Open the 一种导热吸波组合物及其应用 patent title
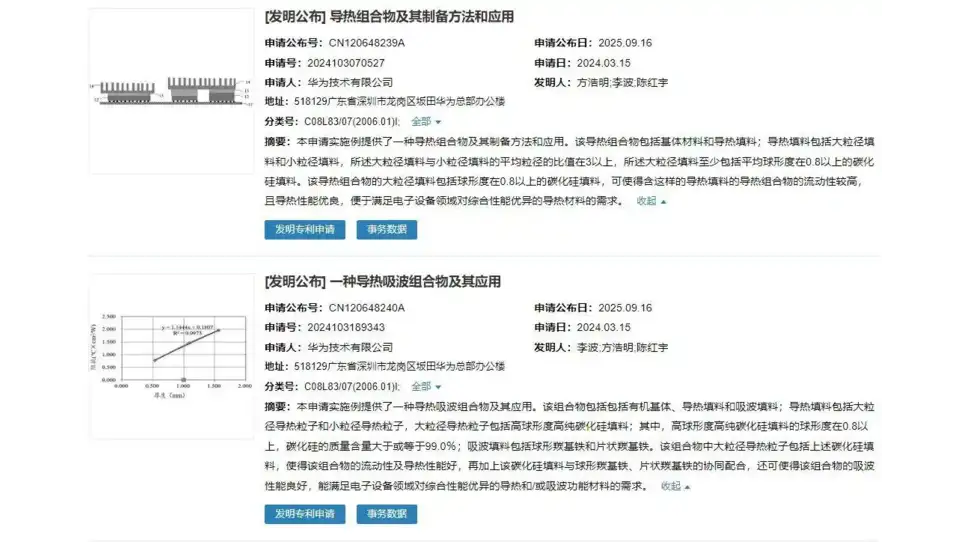The image size is (964, 542). [414, 282]
